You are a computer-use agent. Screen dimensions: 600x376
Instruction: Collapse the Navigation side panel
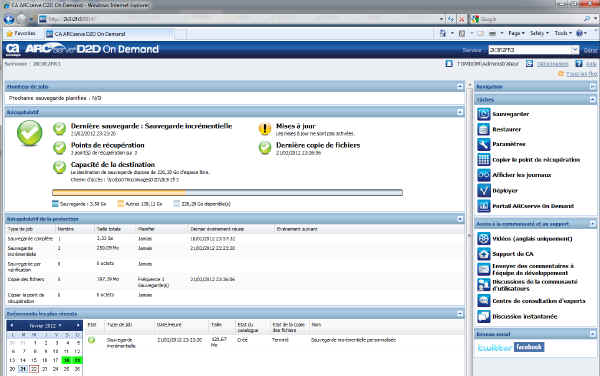coord(592,86)
